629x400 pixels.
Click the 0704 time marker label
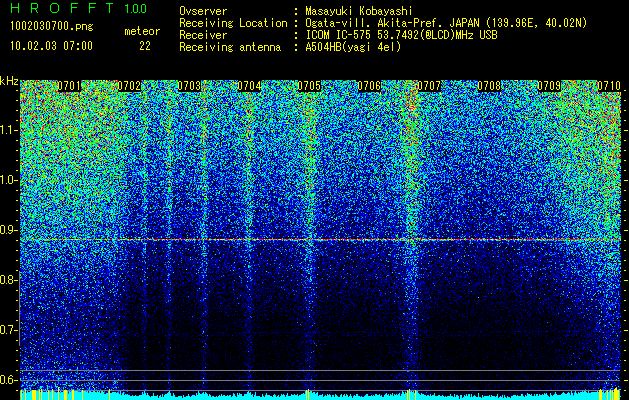[x=249, y=86]
